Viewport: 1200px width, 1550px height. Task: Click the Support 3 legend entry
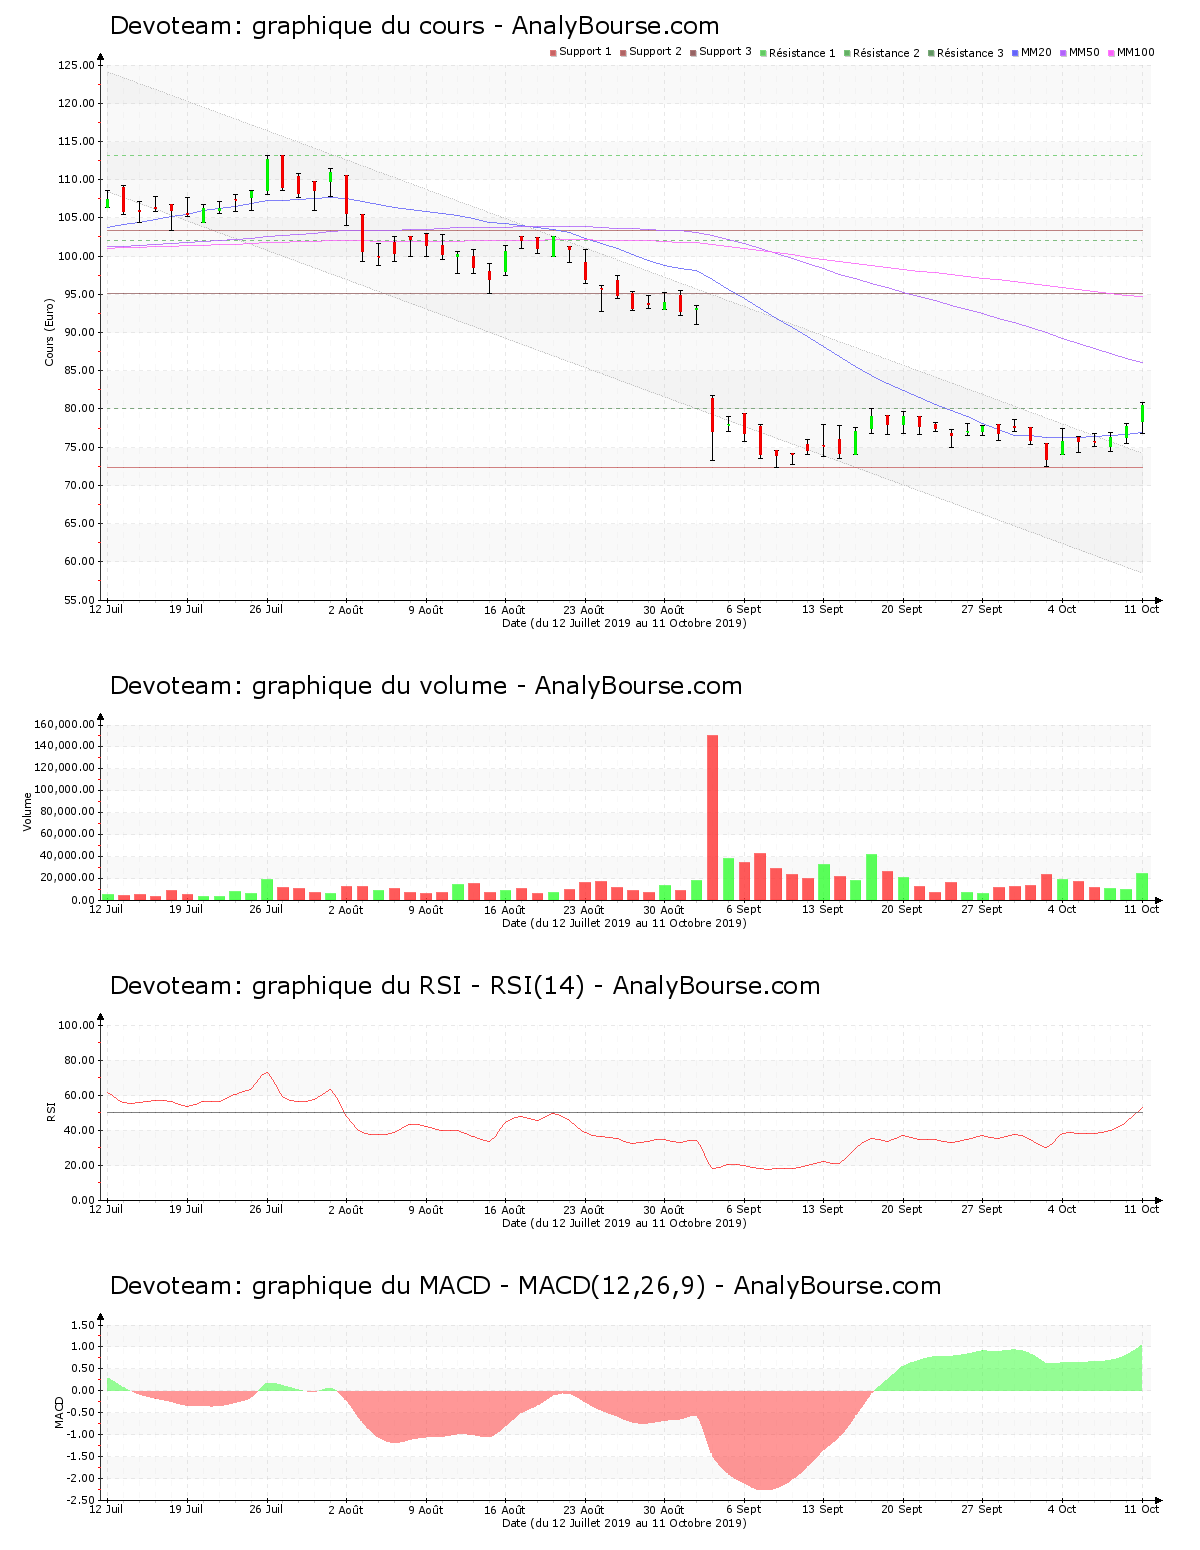point(721,52)
